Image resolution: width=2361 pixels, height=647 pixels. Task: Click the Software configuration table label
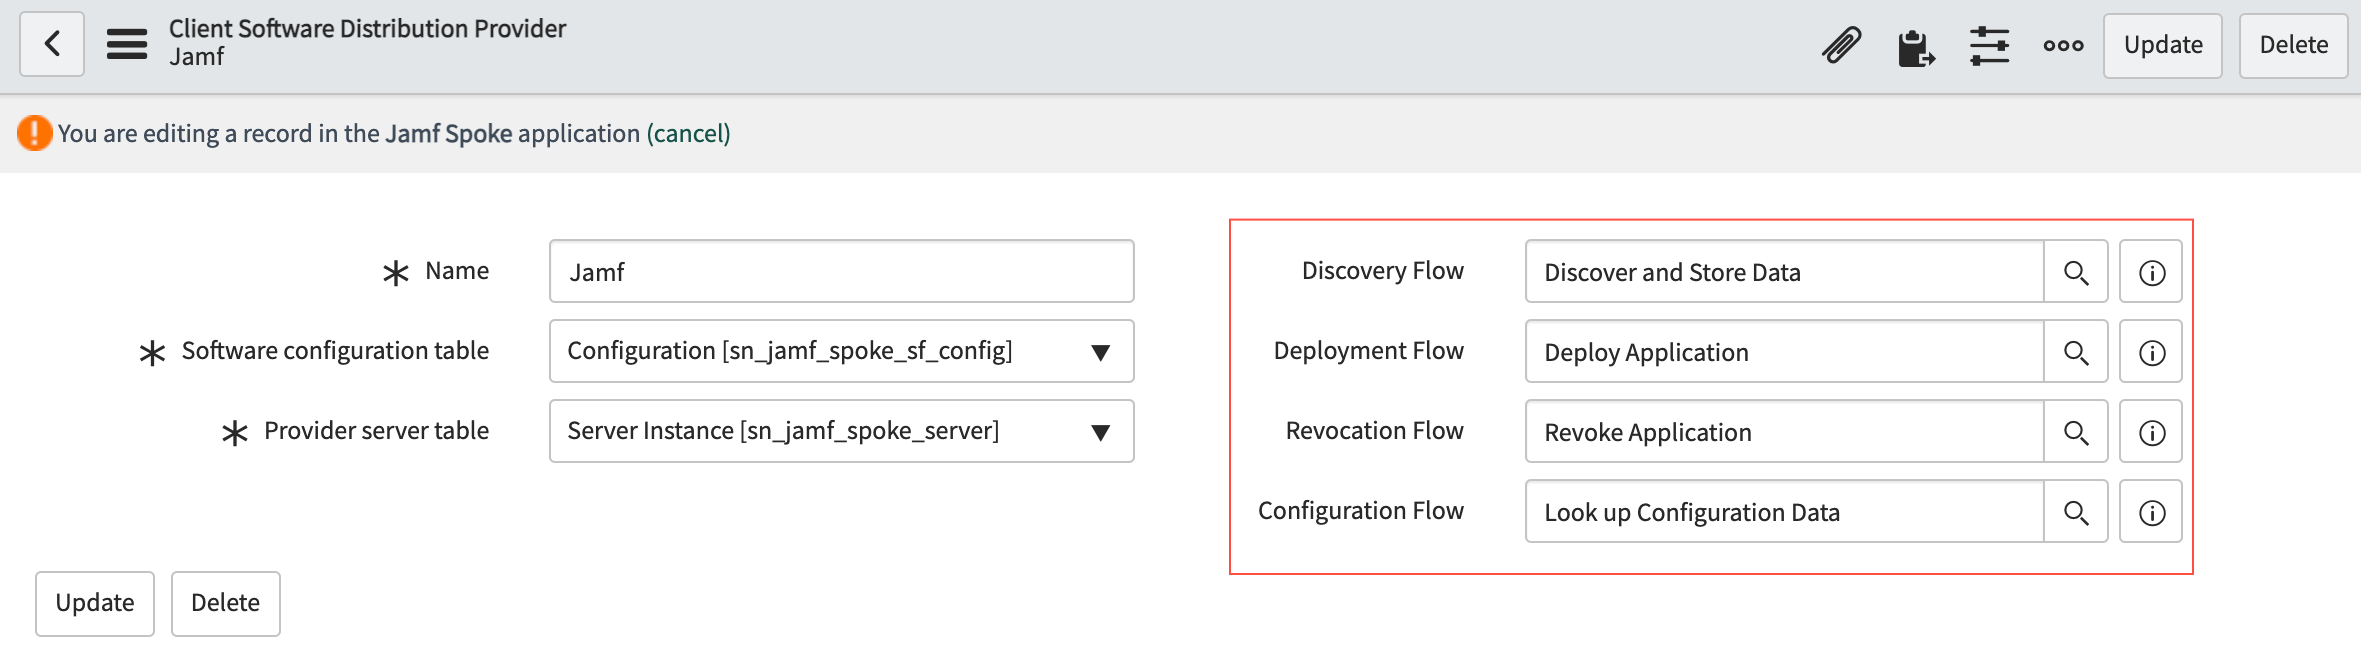tap(335, 351)
